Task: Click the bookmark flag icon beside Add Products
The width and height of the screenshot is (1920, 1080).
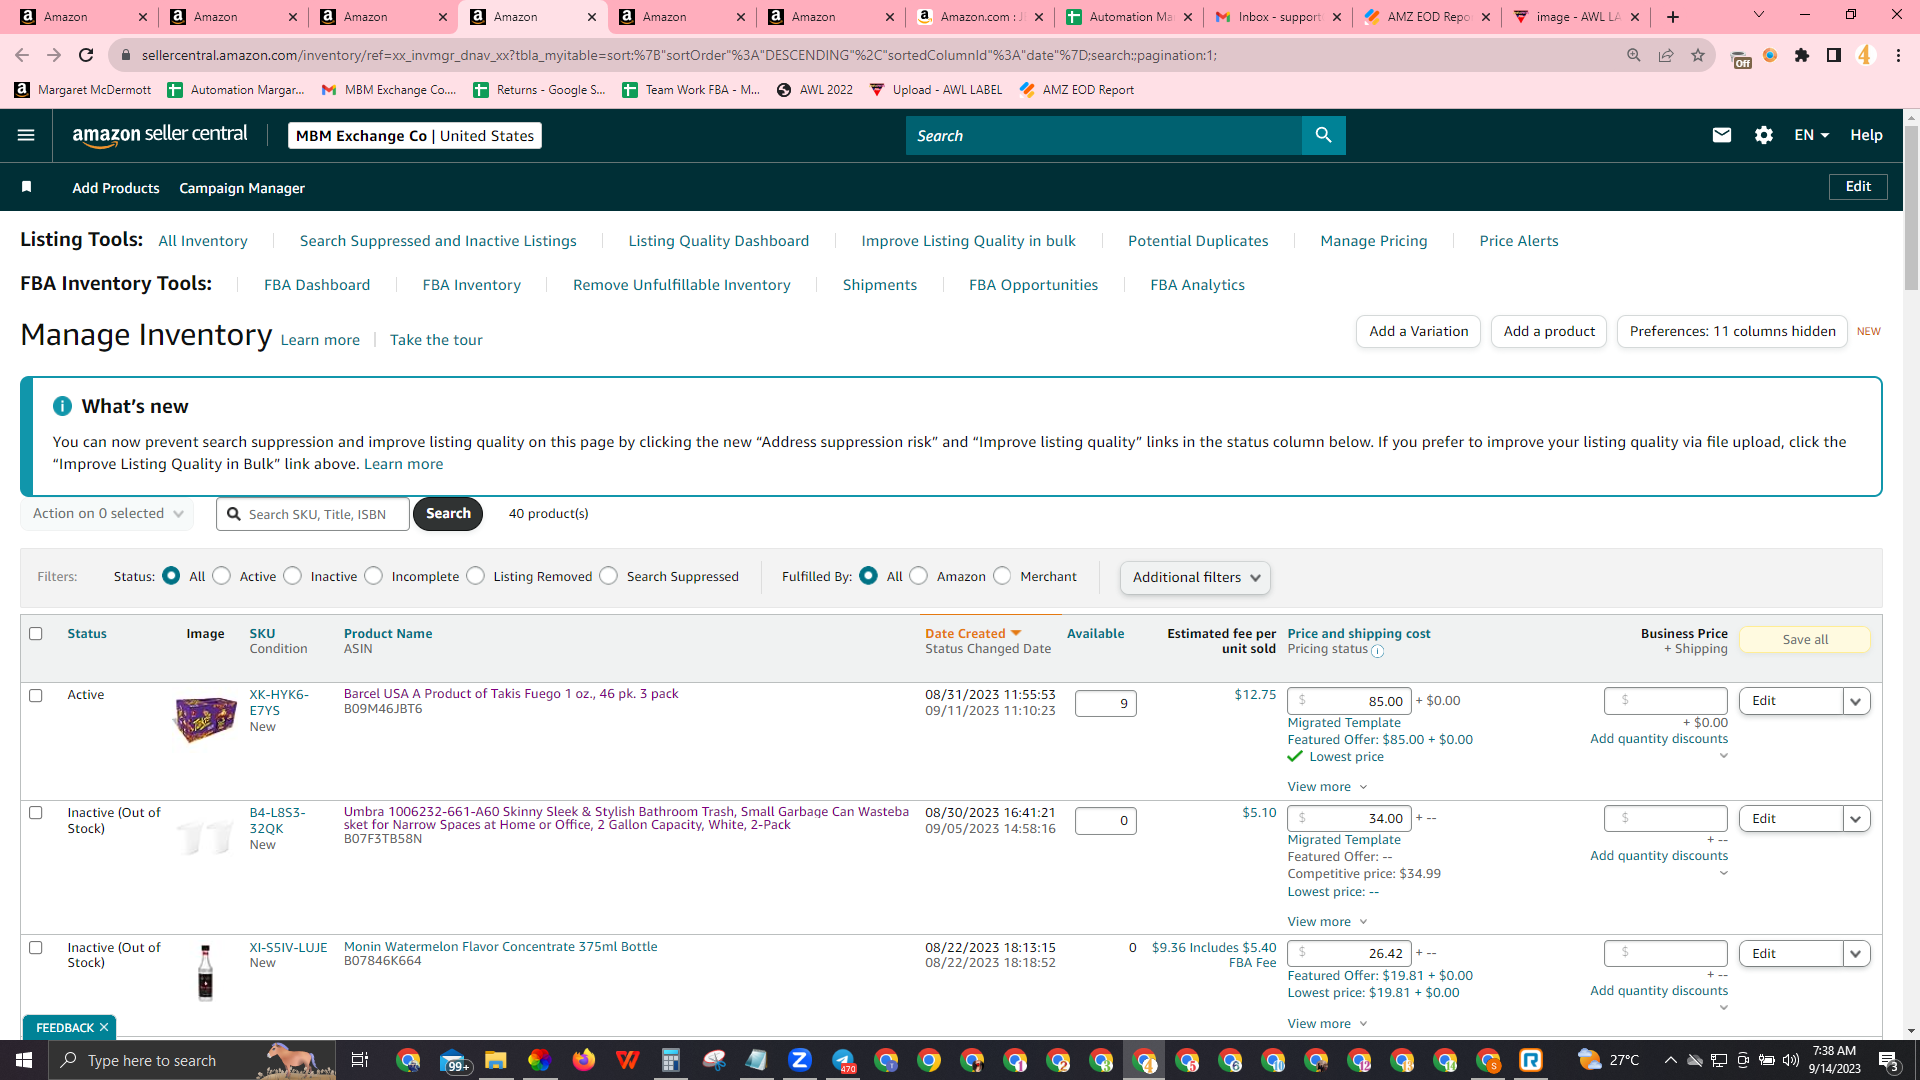Action: pos(27,187)
